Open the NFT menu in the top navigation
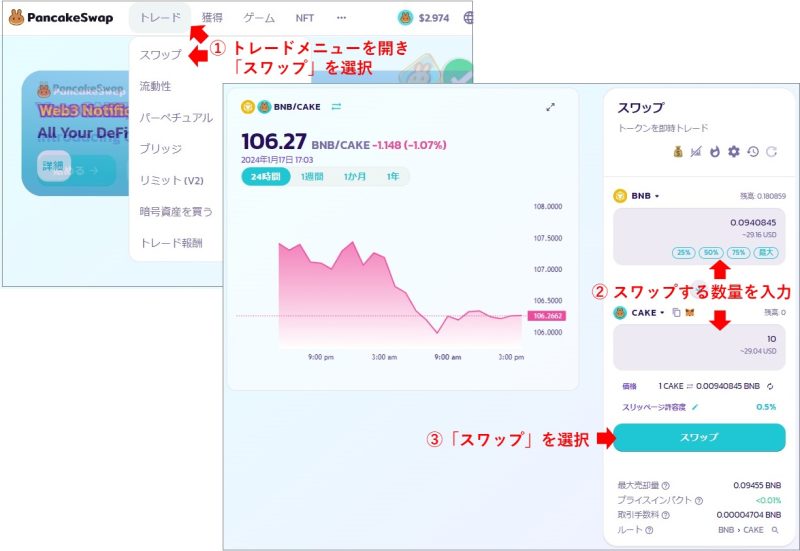 click(x=305, y=18)
